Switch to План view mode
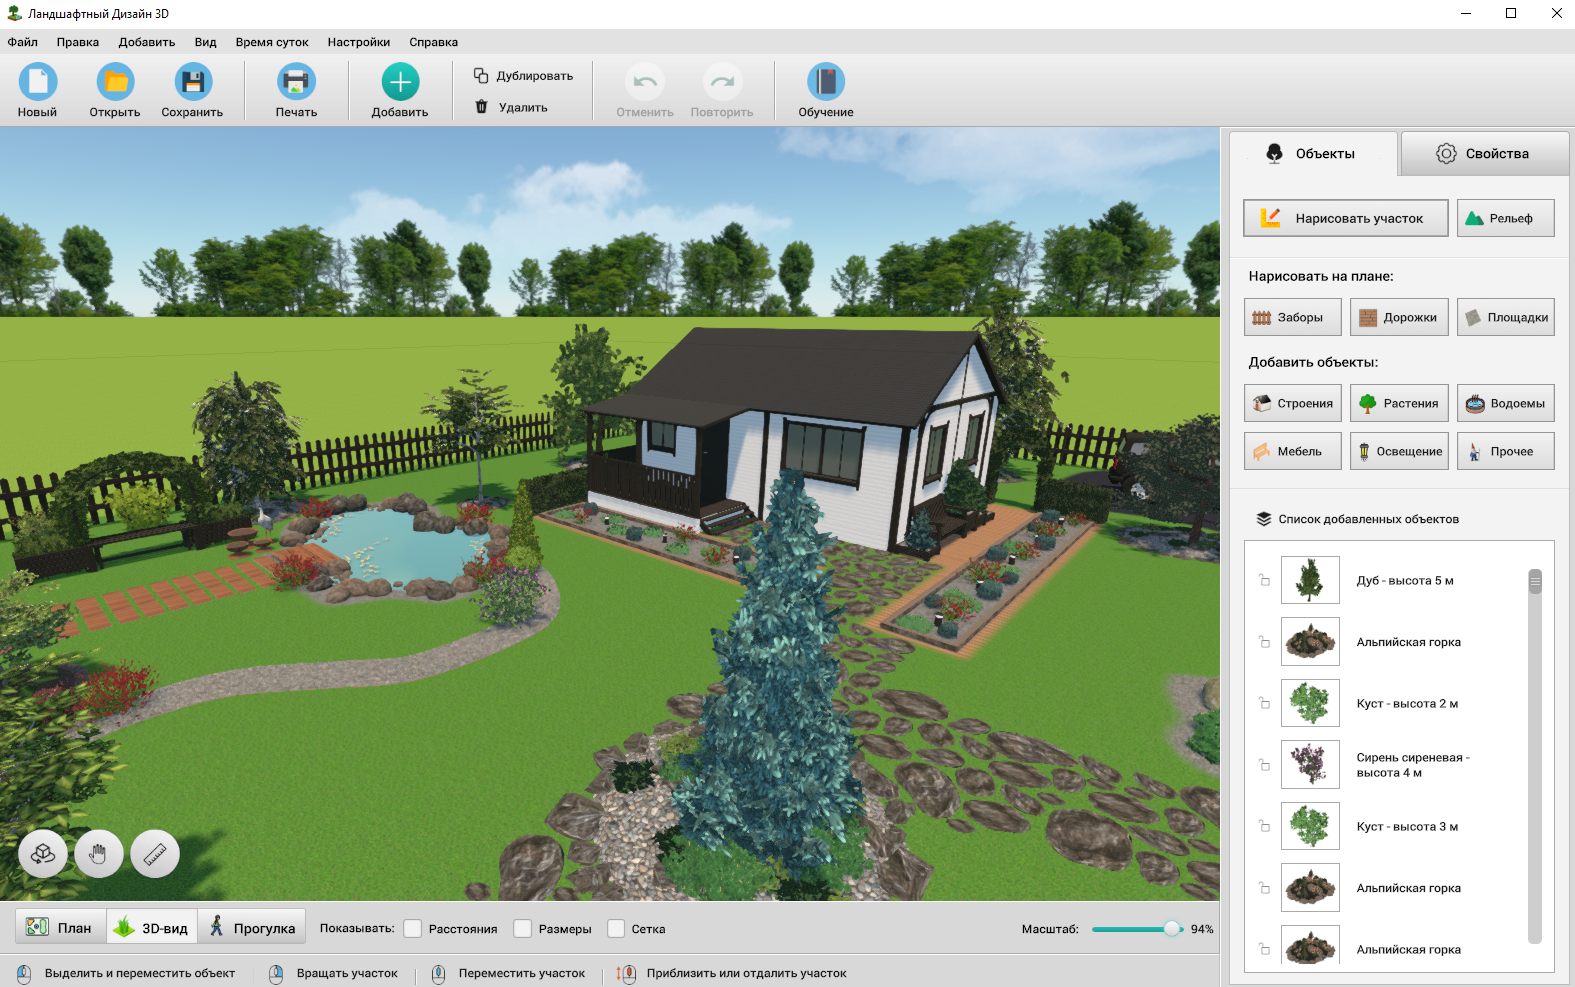This screenshot has width=1575, height=987. point(60,927)
